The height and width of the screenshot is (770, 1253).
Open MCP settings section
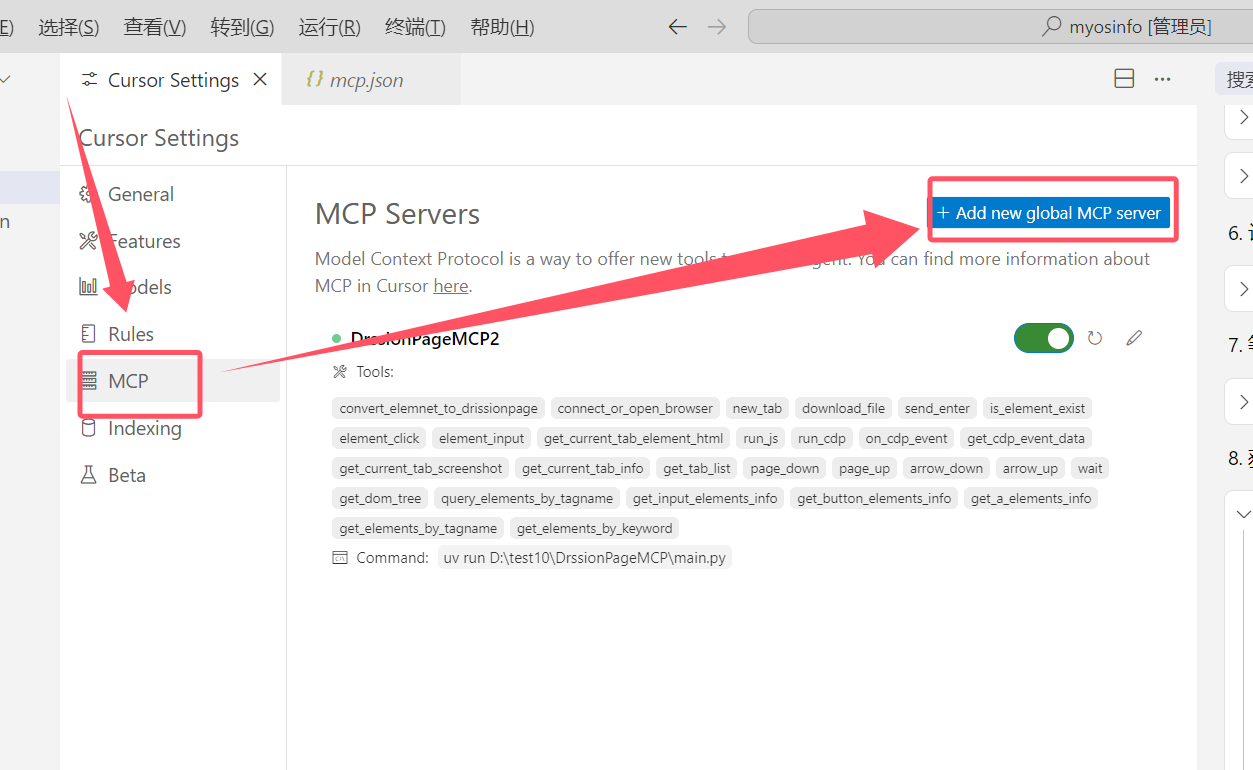(x=173, y=381)
